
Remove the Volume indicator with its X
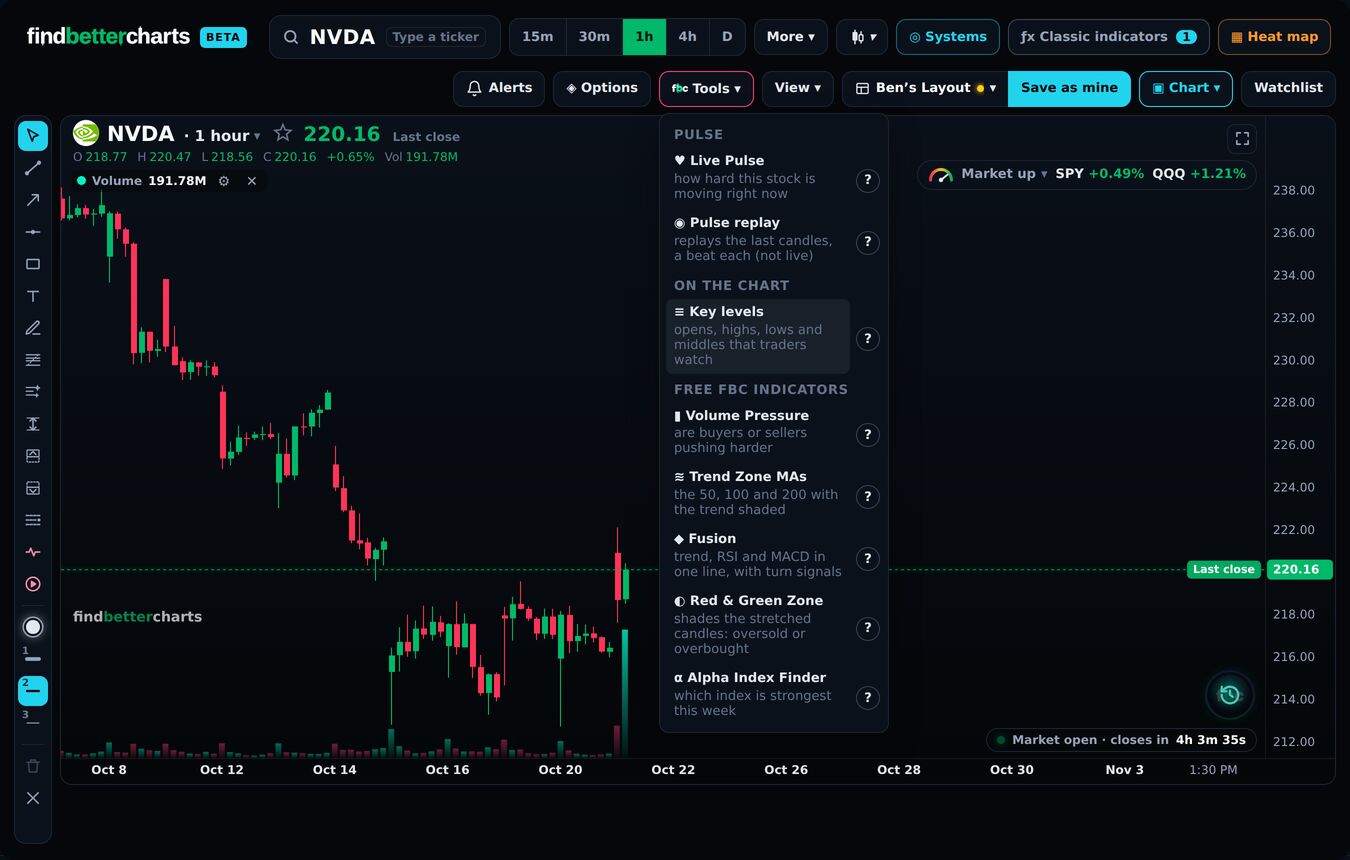coord(252,181)
